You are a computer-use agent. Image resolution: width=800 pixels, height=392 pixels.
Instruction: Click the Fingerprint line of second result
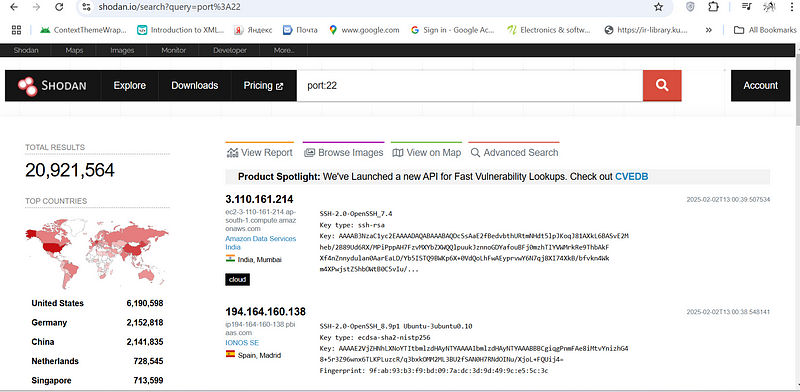pyautogui.click(x=434, y=371)
